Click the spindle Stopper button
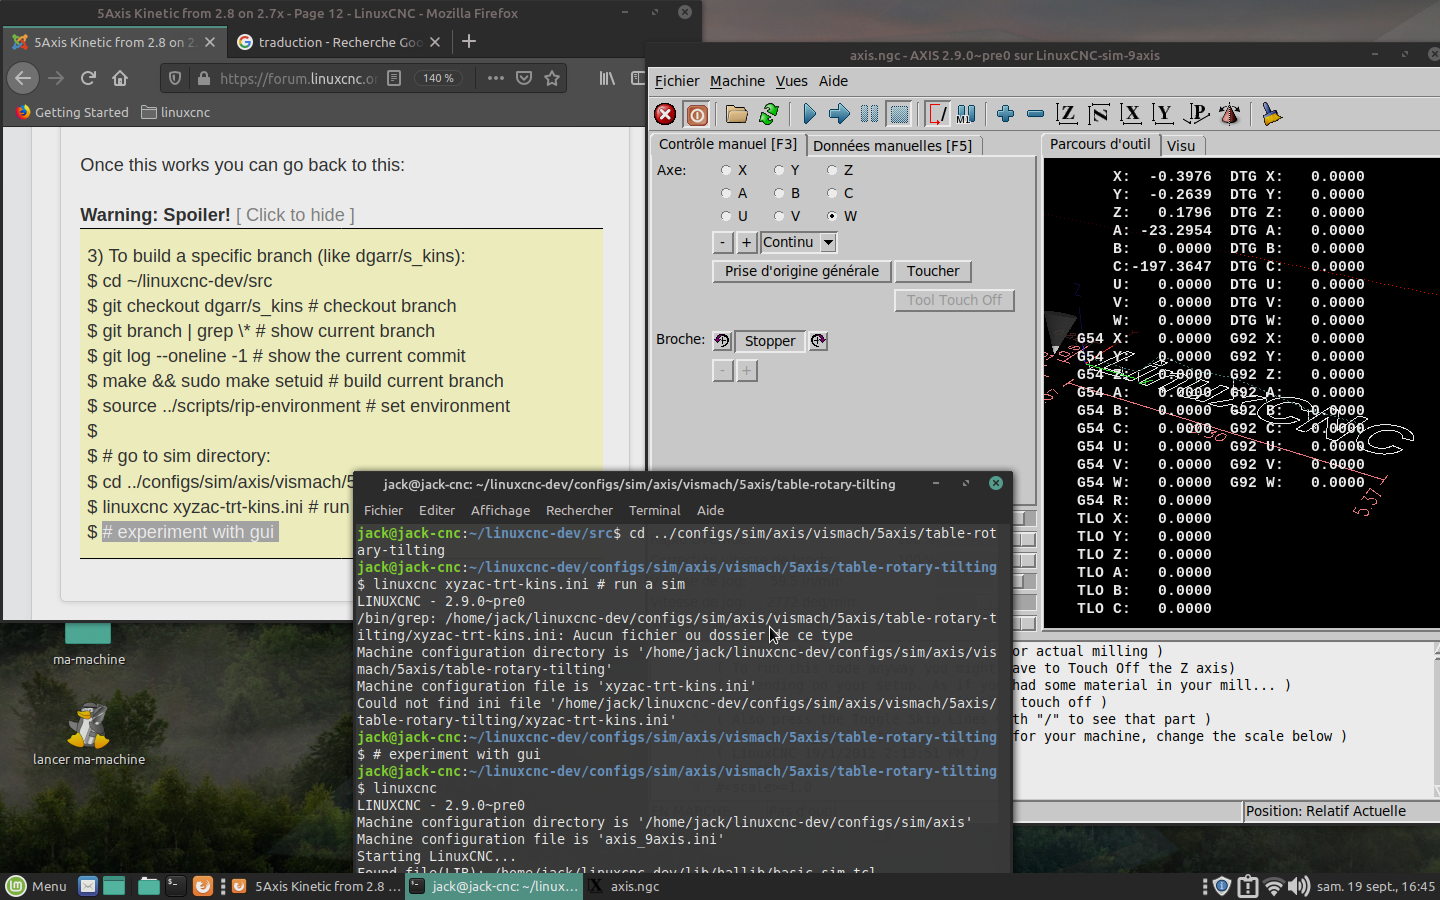The image size is (1440, 900). click(x=770, y=341)
